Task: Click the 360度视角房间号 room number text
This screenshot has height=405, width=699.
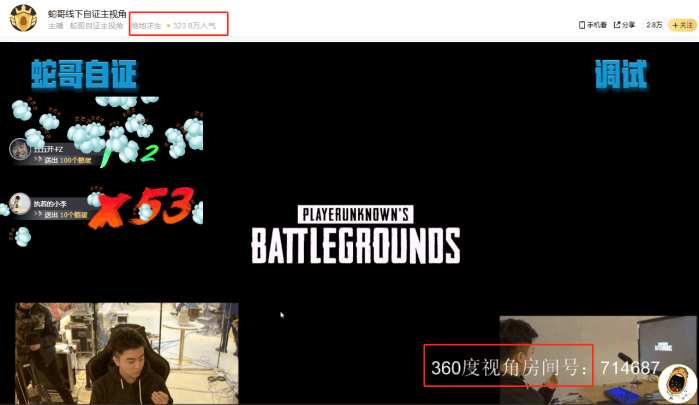Action: 510,368
